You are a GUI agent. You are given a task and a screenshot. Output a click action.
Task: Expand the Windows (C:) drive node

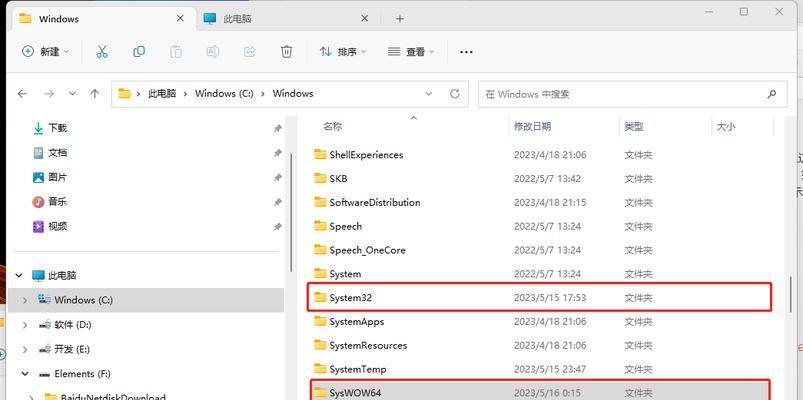[x=25, y=300]
